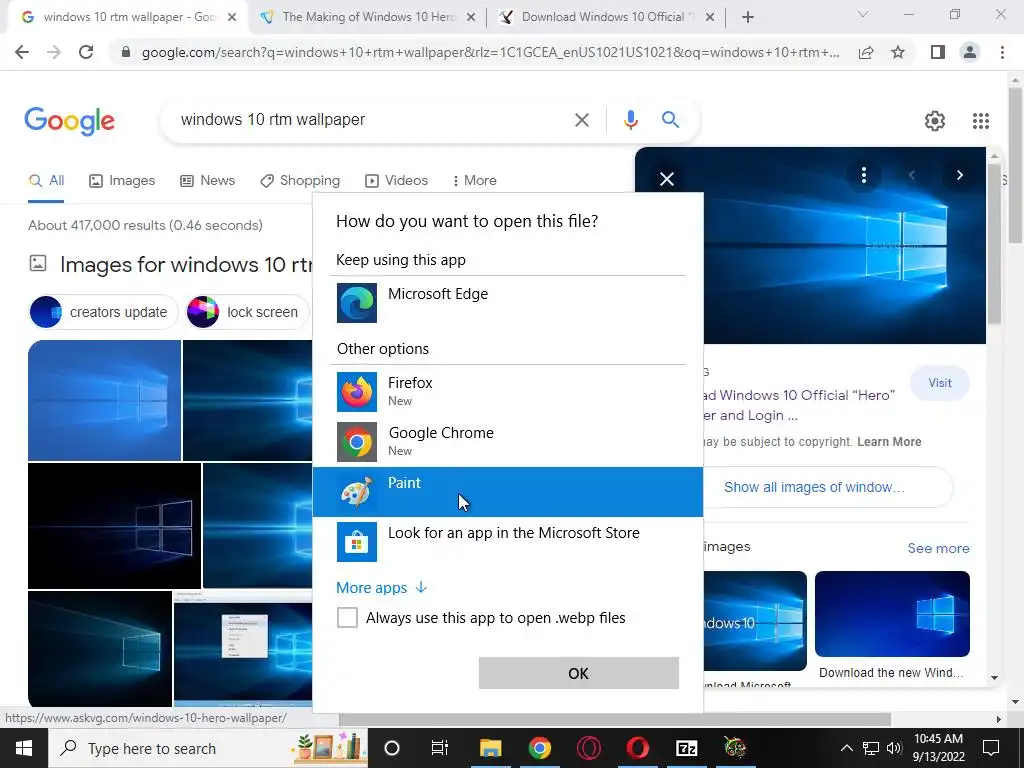Go forward in Chrome
Viewport: 1024px width, 768px height.
(x=54, y=52)
